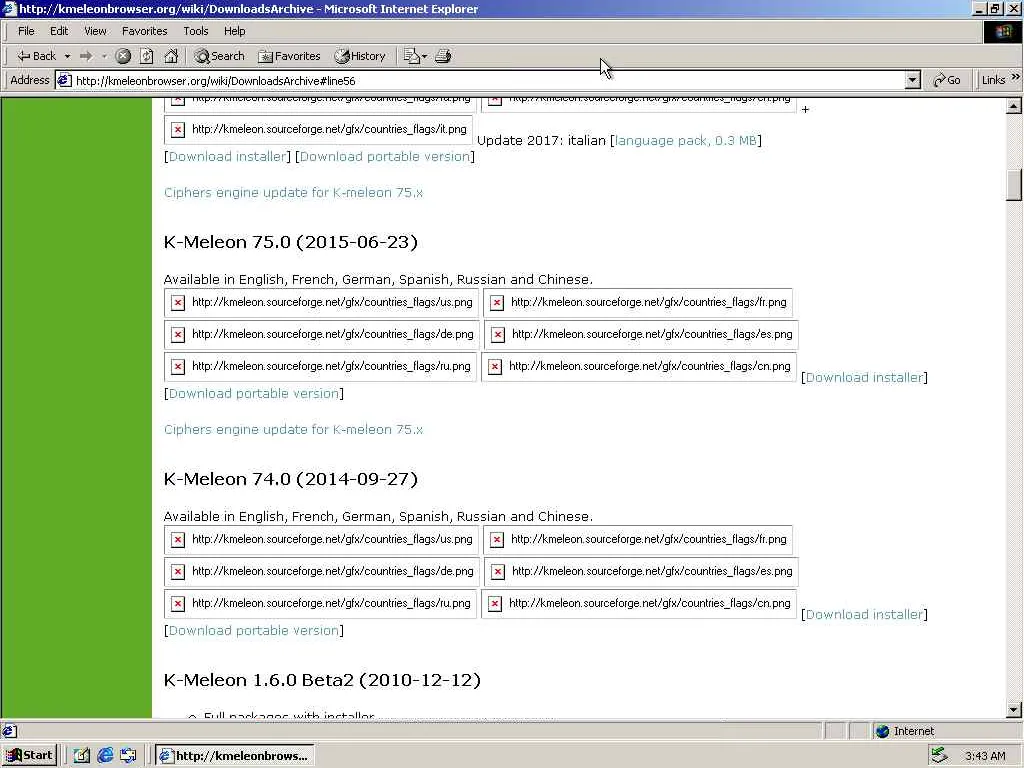Click broken us.png flag under K-Meleon 75.0
The width and height of the screenshot is (1024, 768).
click(321, 302)
